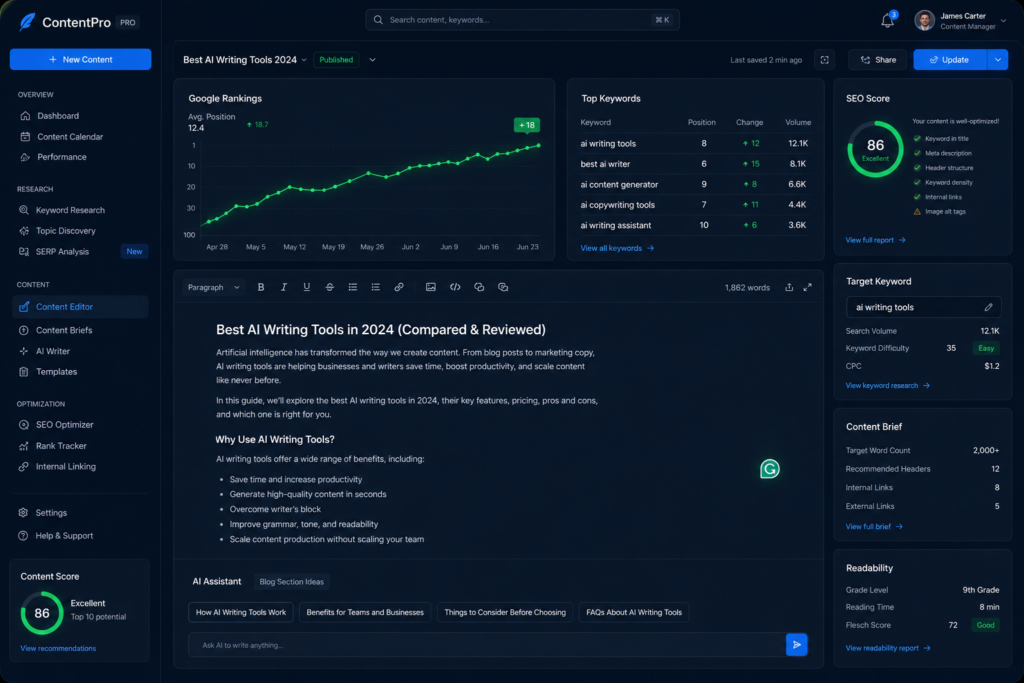
Task: Choose Benefits for Teams and Businesses suggestion
Action: (365, 612)
